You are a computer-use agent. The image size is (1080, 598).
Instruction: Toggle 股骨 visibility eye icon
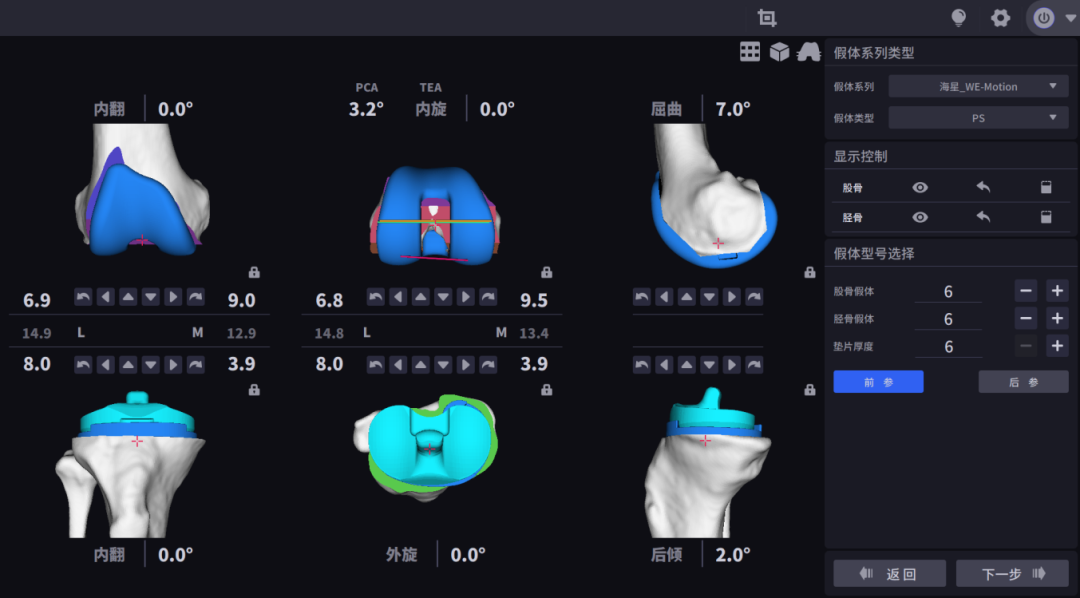click(x=920, y=187)
